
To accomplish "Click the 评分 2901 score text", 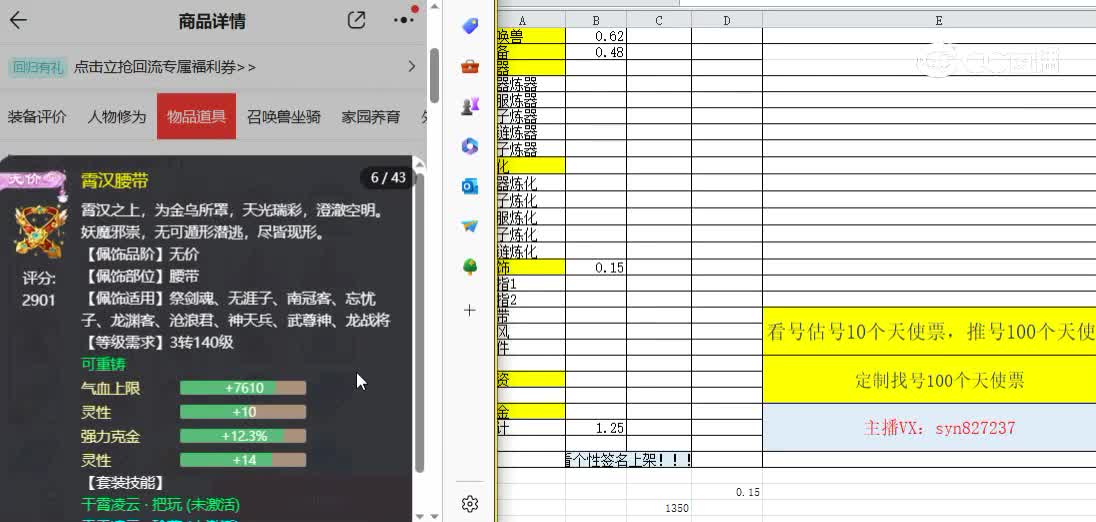I will tap(38, 289).
